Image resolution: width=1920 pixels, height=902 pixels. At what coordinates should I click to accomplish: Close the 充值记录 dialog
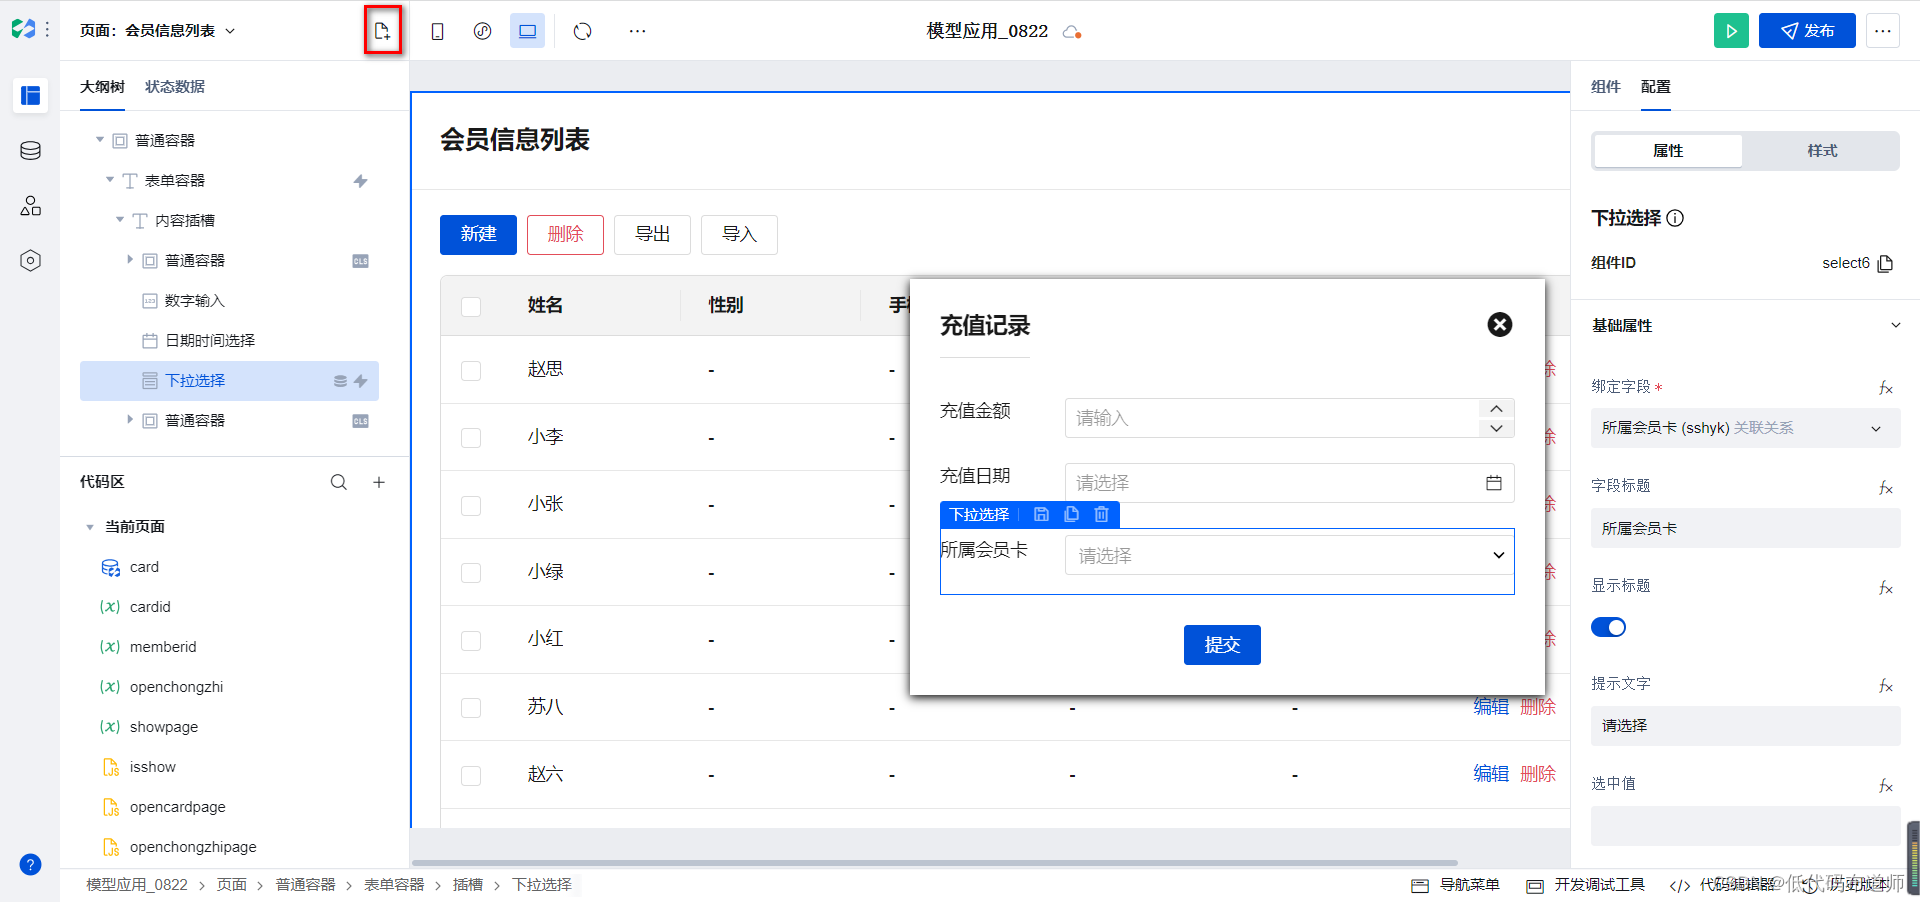[1500, 324]
